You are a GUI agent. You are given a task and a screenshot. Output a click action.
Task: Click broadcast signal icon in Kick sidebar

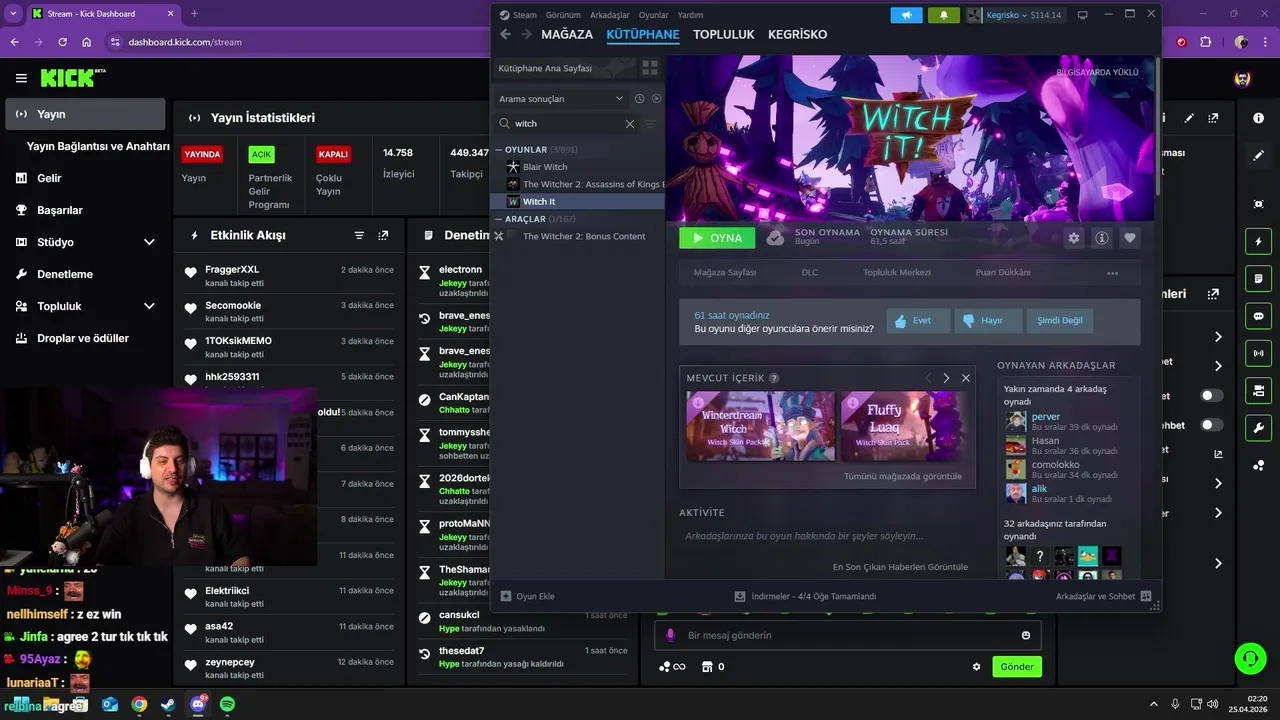tap(1258, 353)
